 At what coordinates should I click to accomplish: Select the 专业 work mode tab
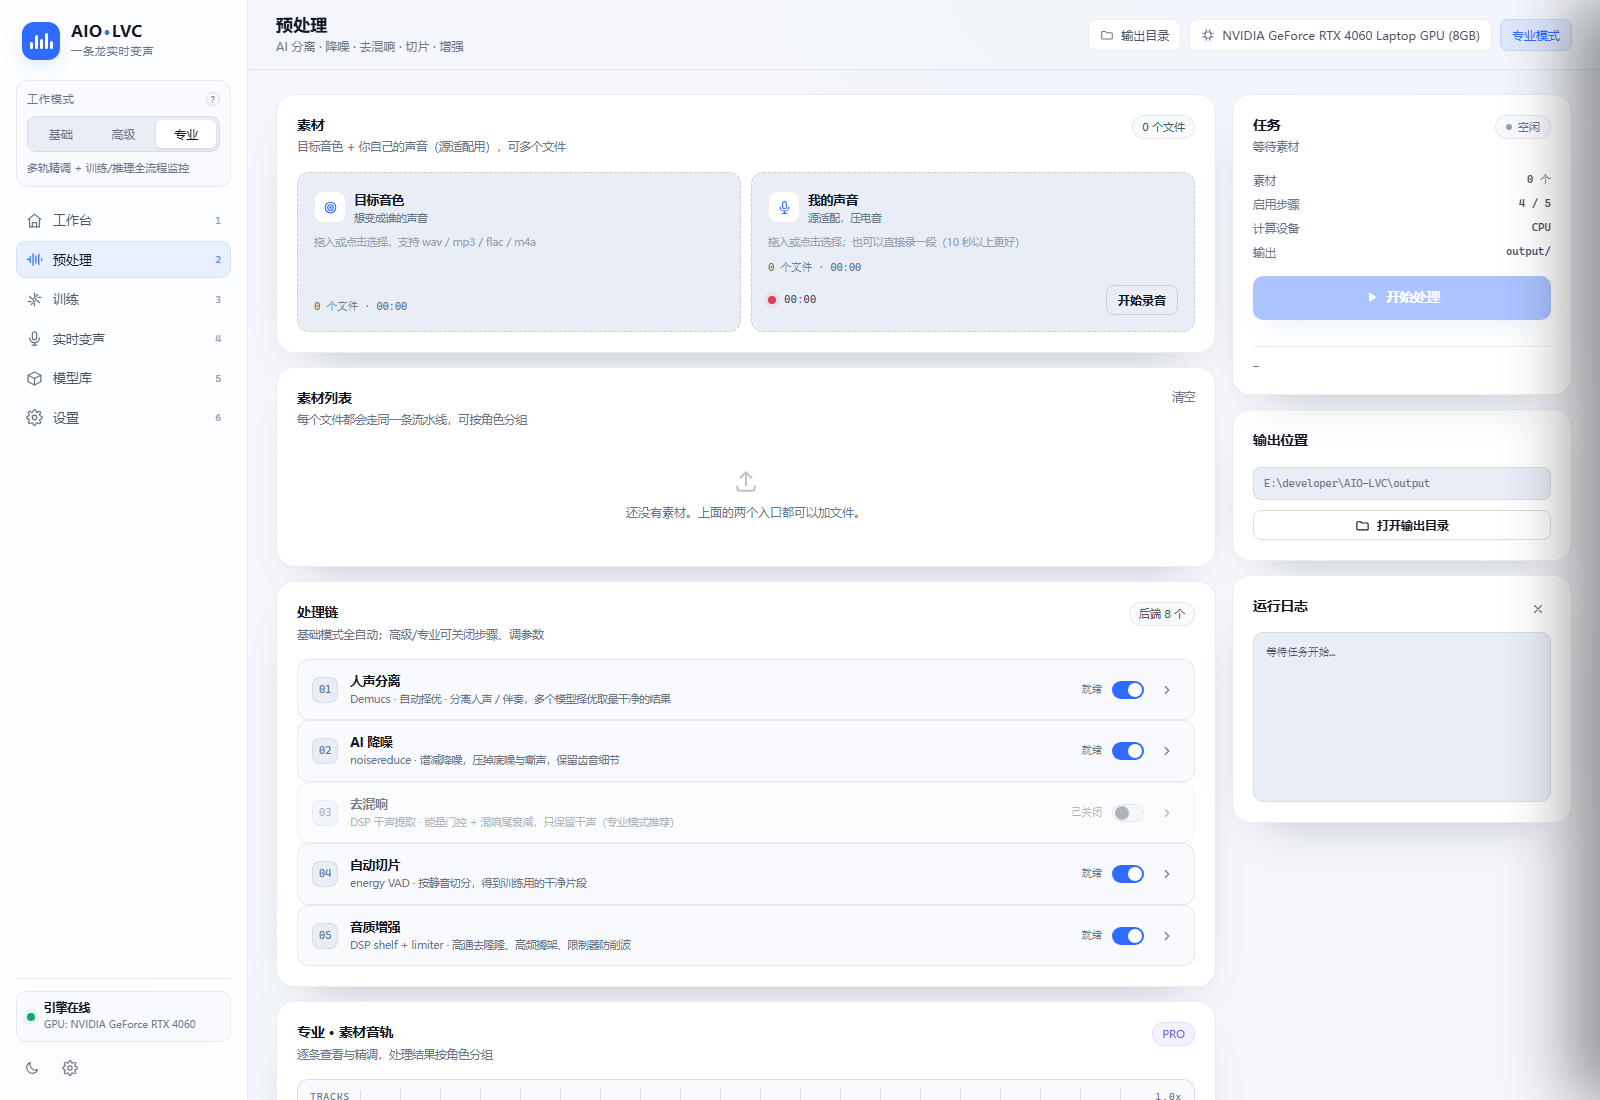[x=186, y=134]
